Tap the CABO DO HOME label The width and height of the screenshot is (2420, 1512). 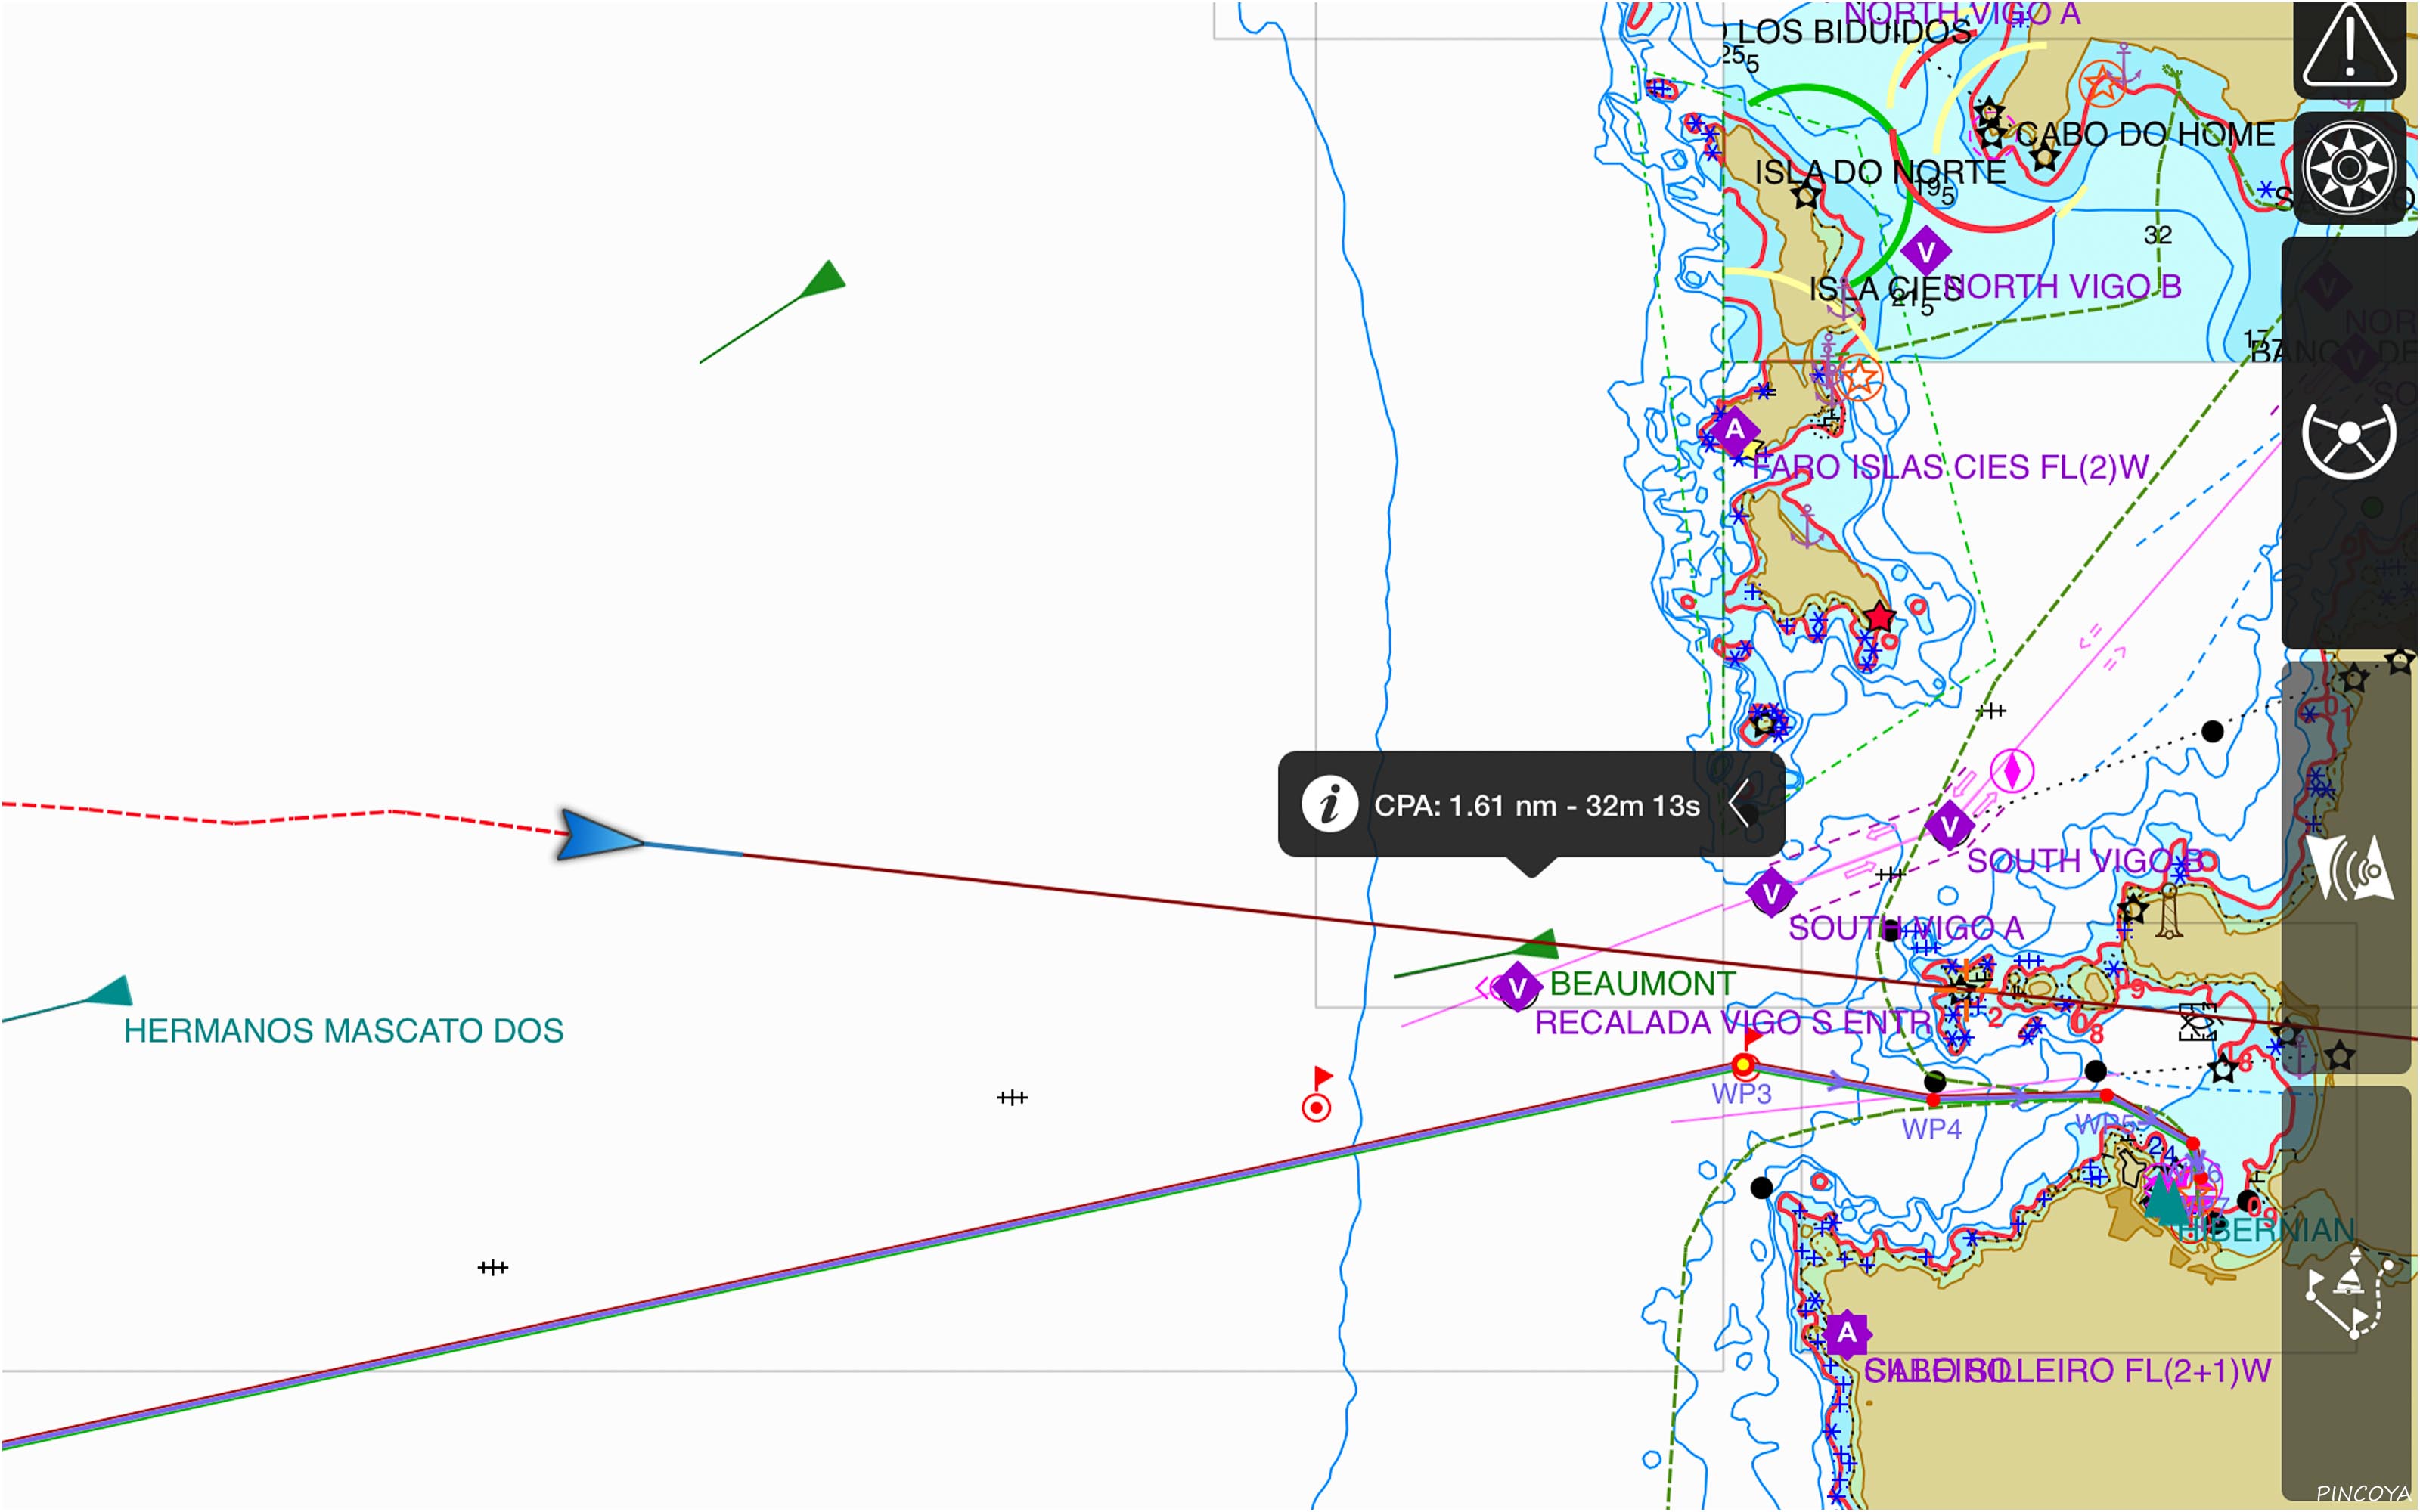(x=2144, y=134)
